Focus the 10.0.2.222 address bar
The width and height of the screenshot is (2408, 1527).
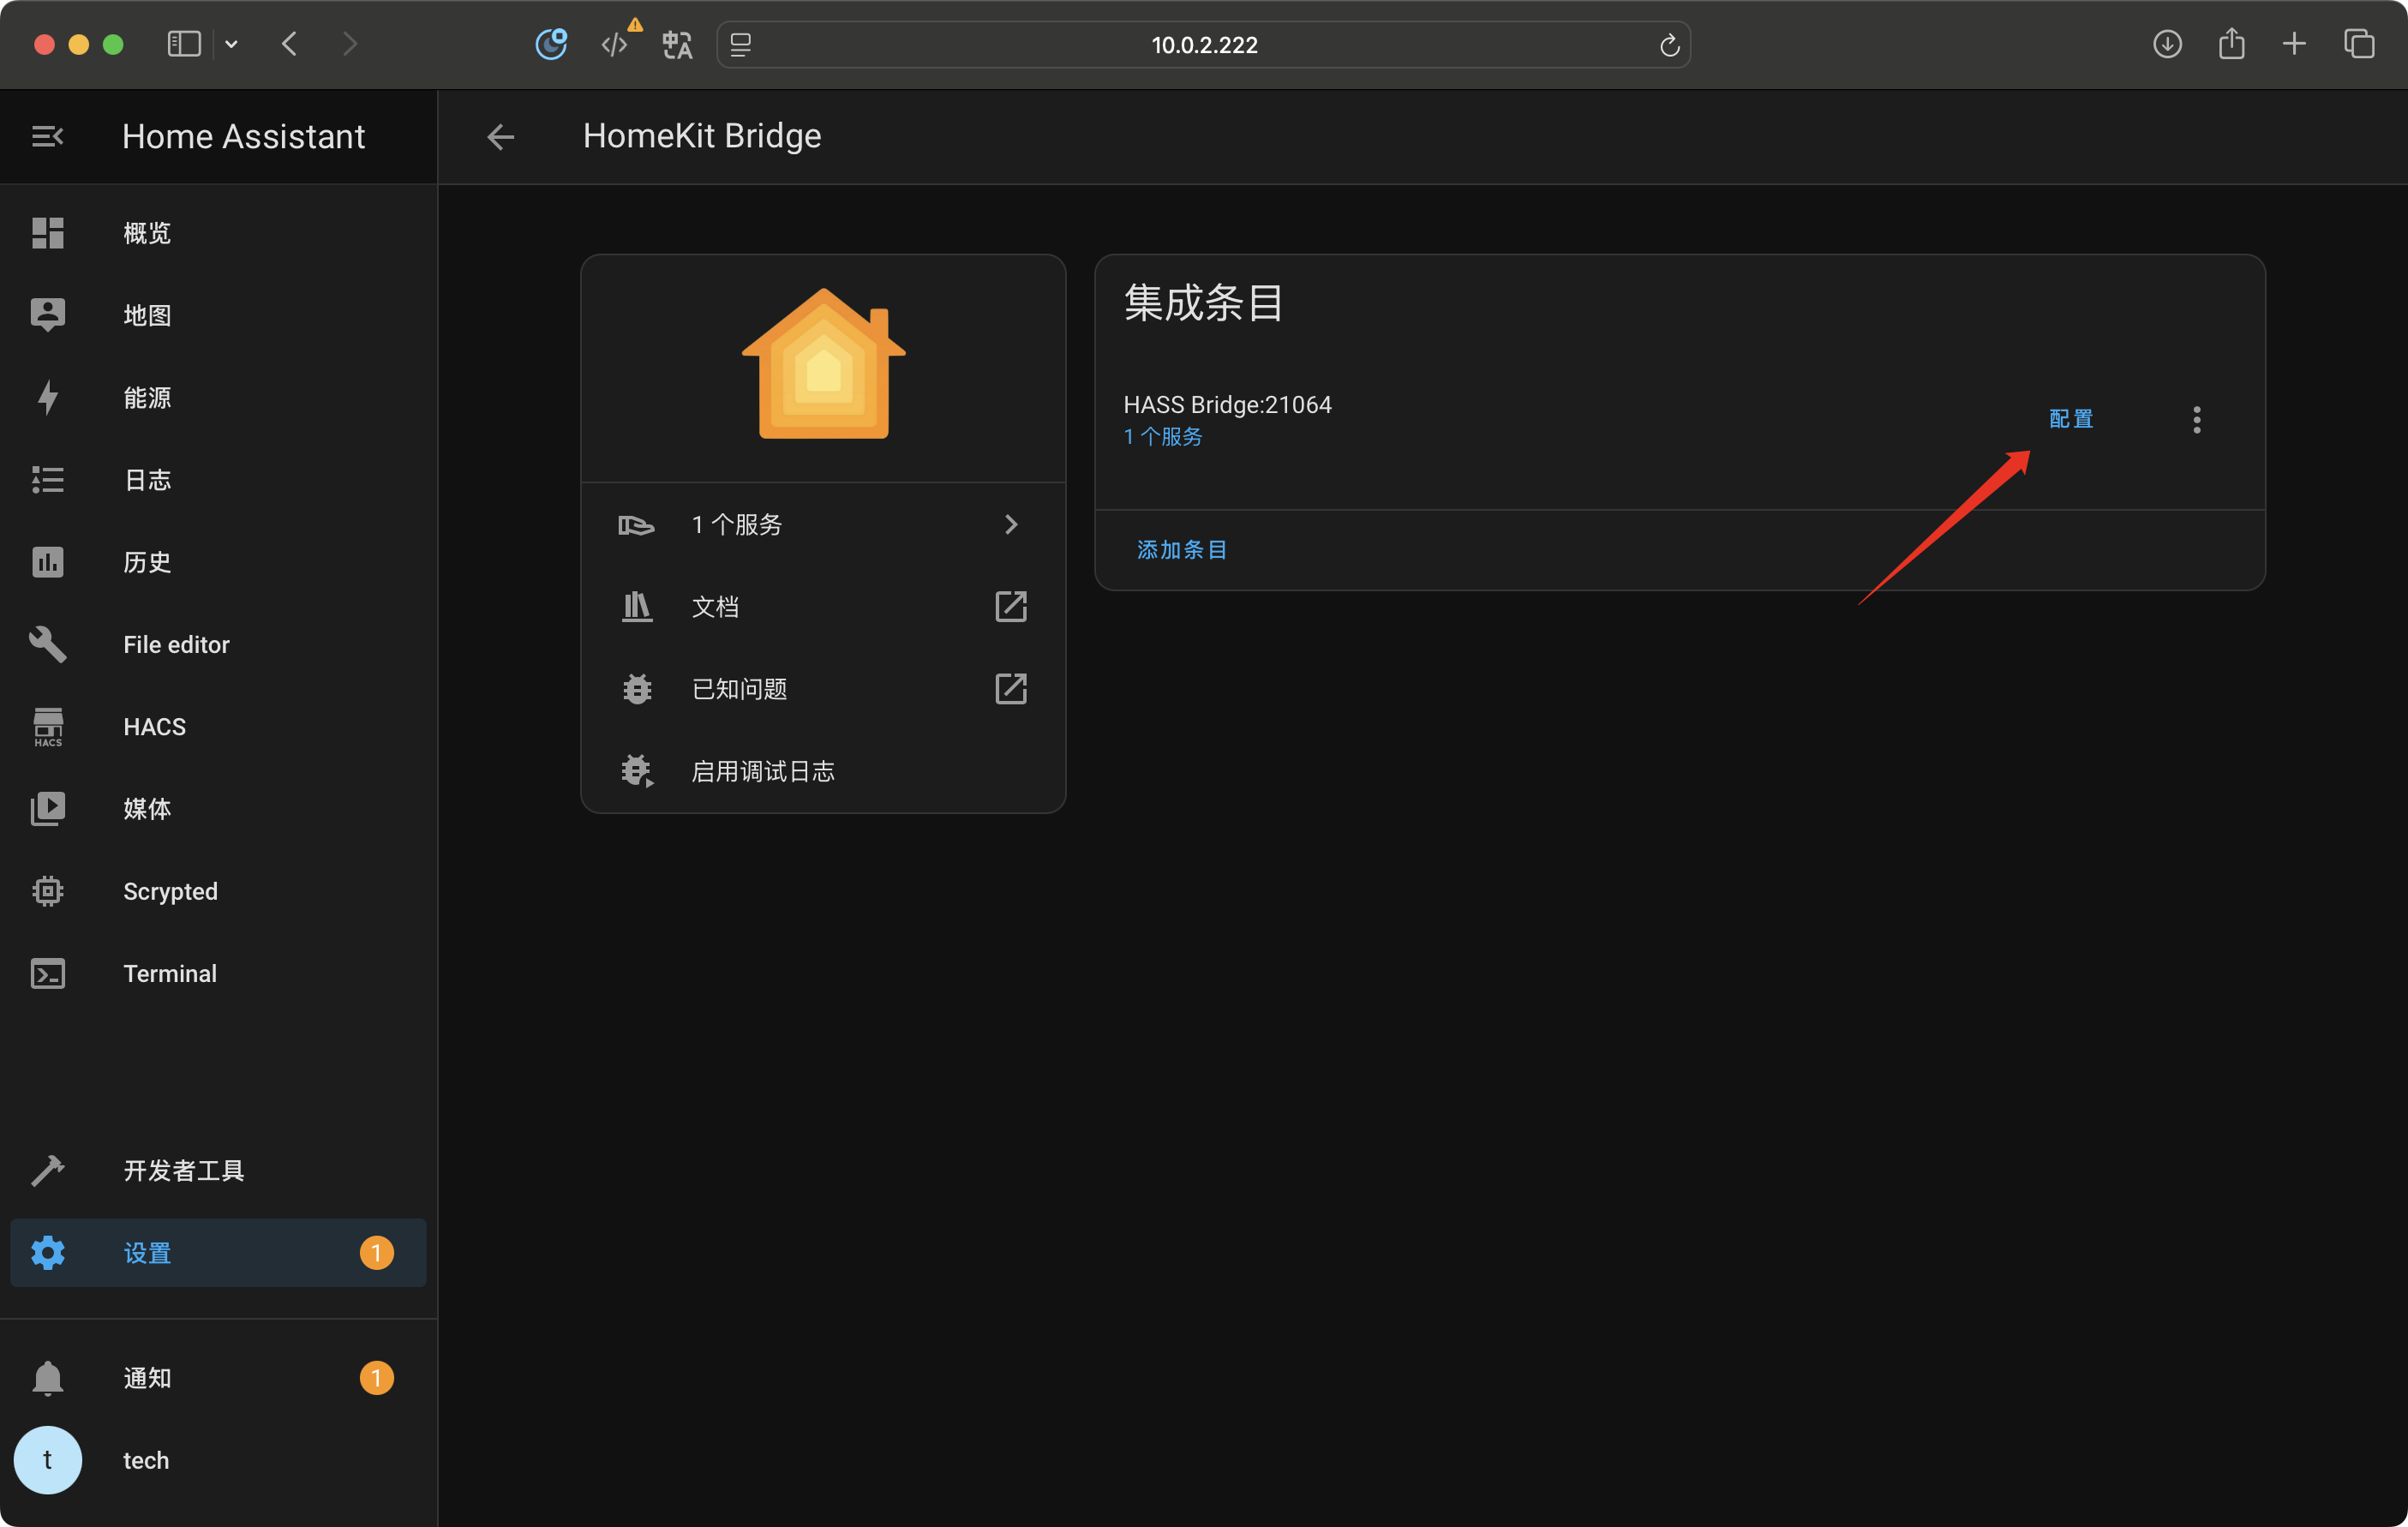pyautogui.click(x=1204, y=45)
